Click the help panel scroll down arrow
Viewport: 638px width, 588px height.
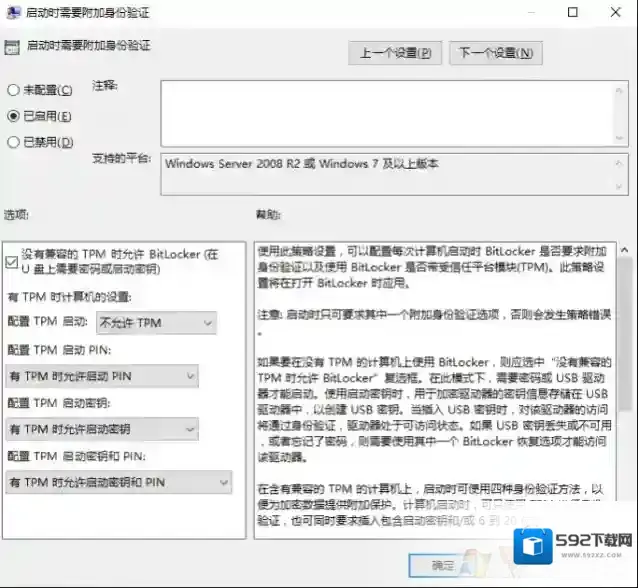pyautogui.click(x=624, y=531)
